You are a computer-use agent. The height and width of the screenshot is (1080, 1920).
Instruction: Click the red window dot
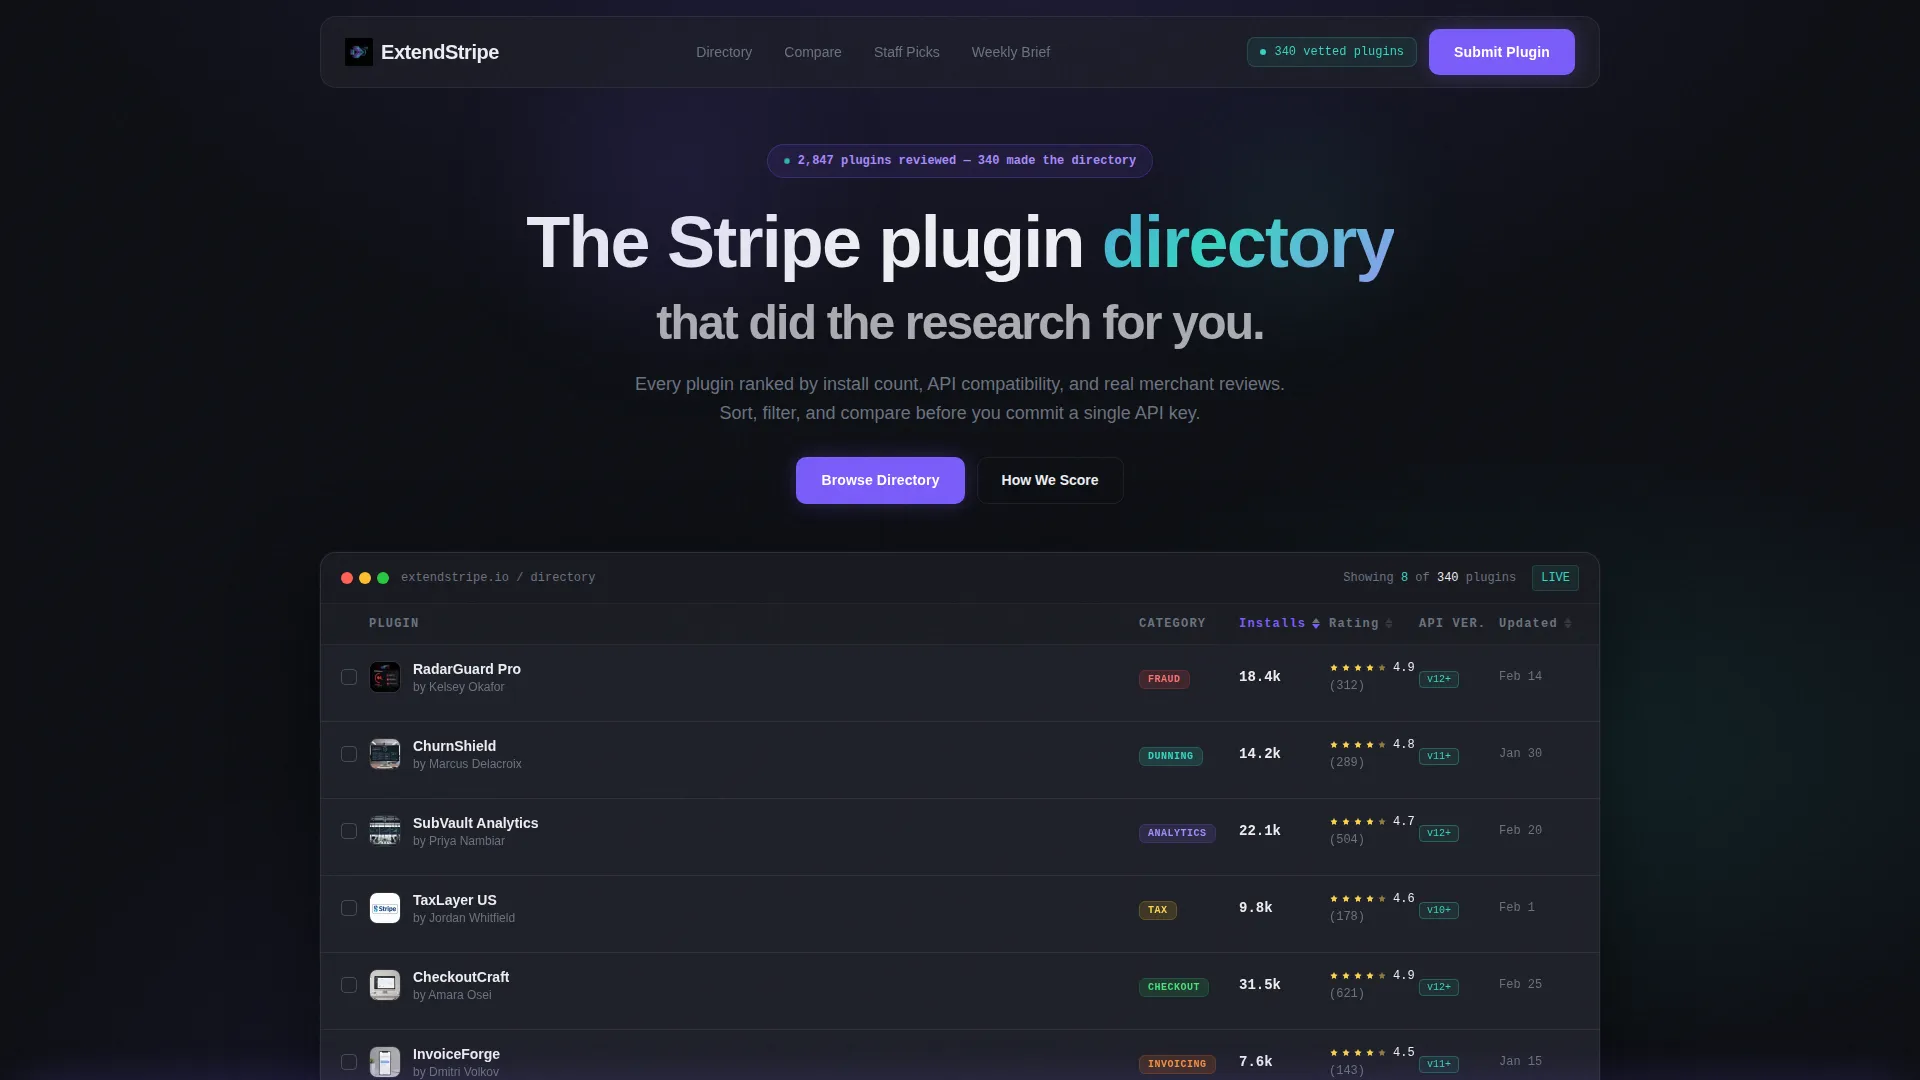[347, 578]
